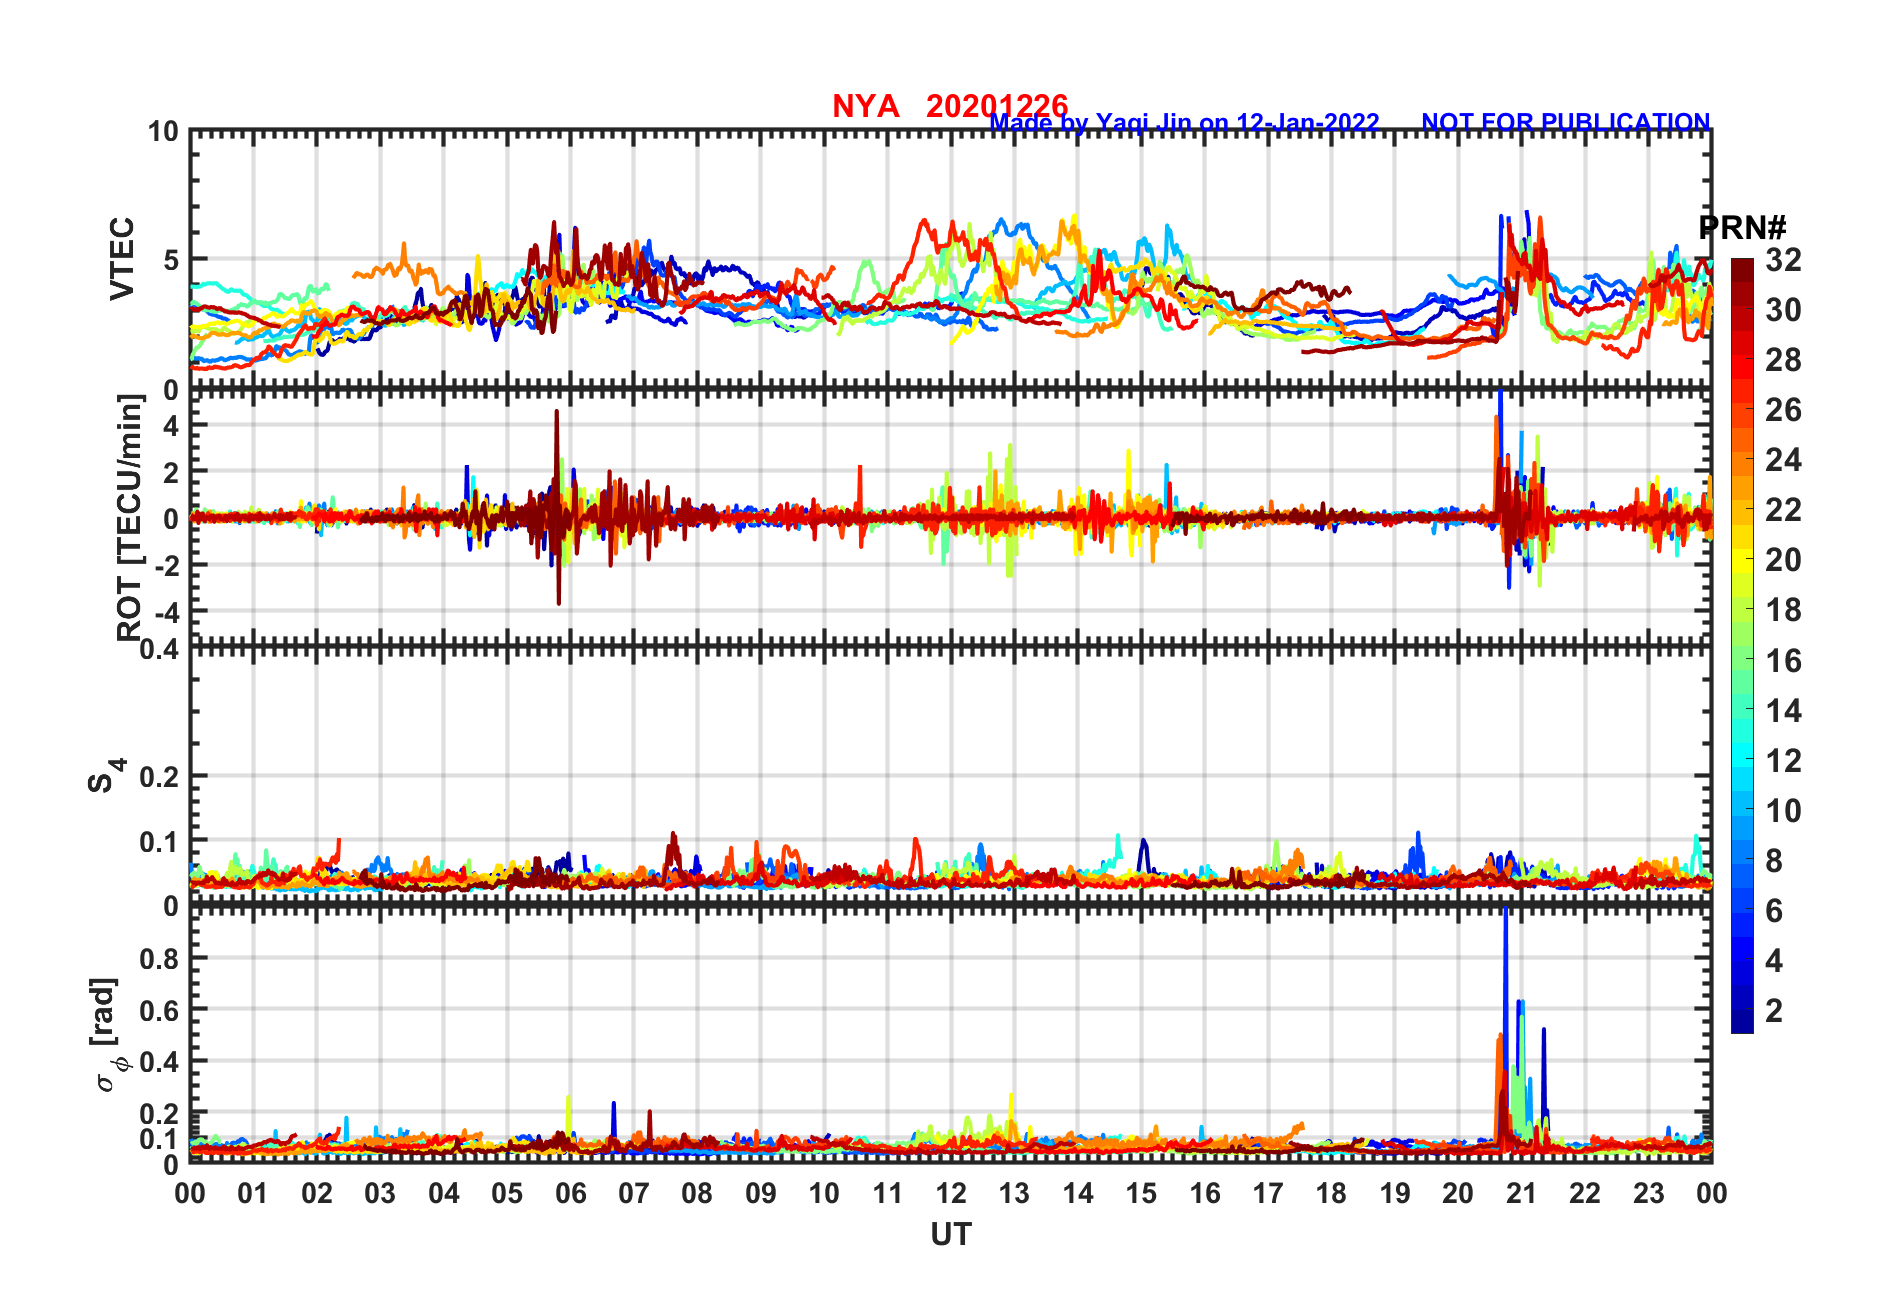The width and height of the screenshot is (1902, 1292).
Task: Click the colorbar tick label "26"
Action: [x=1783, y=410]
